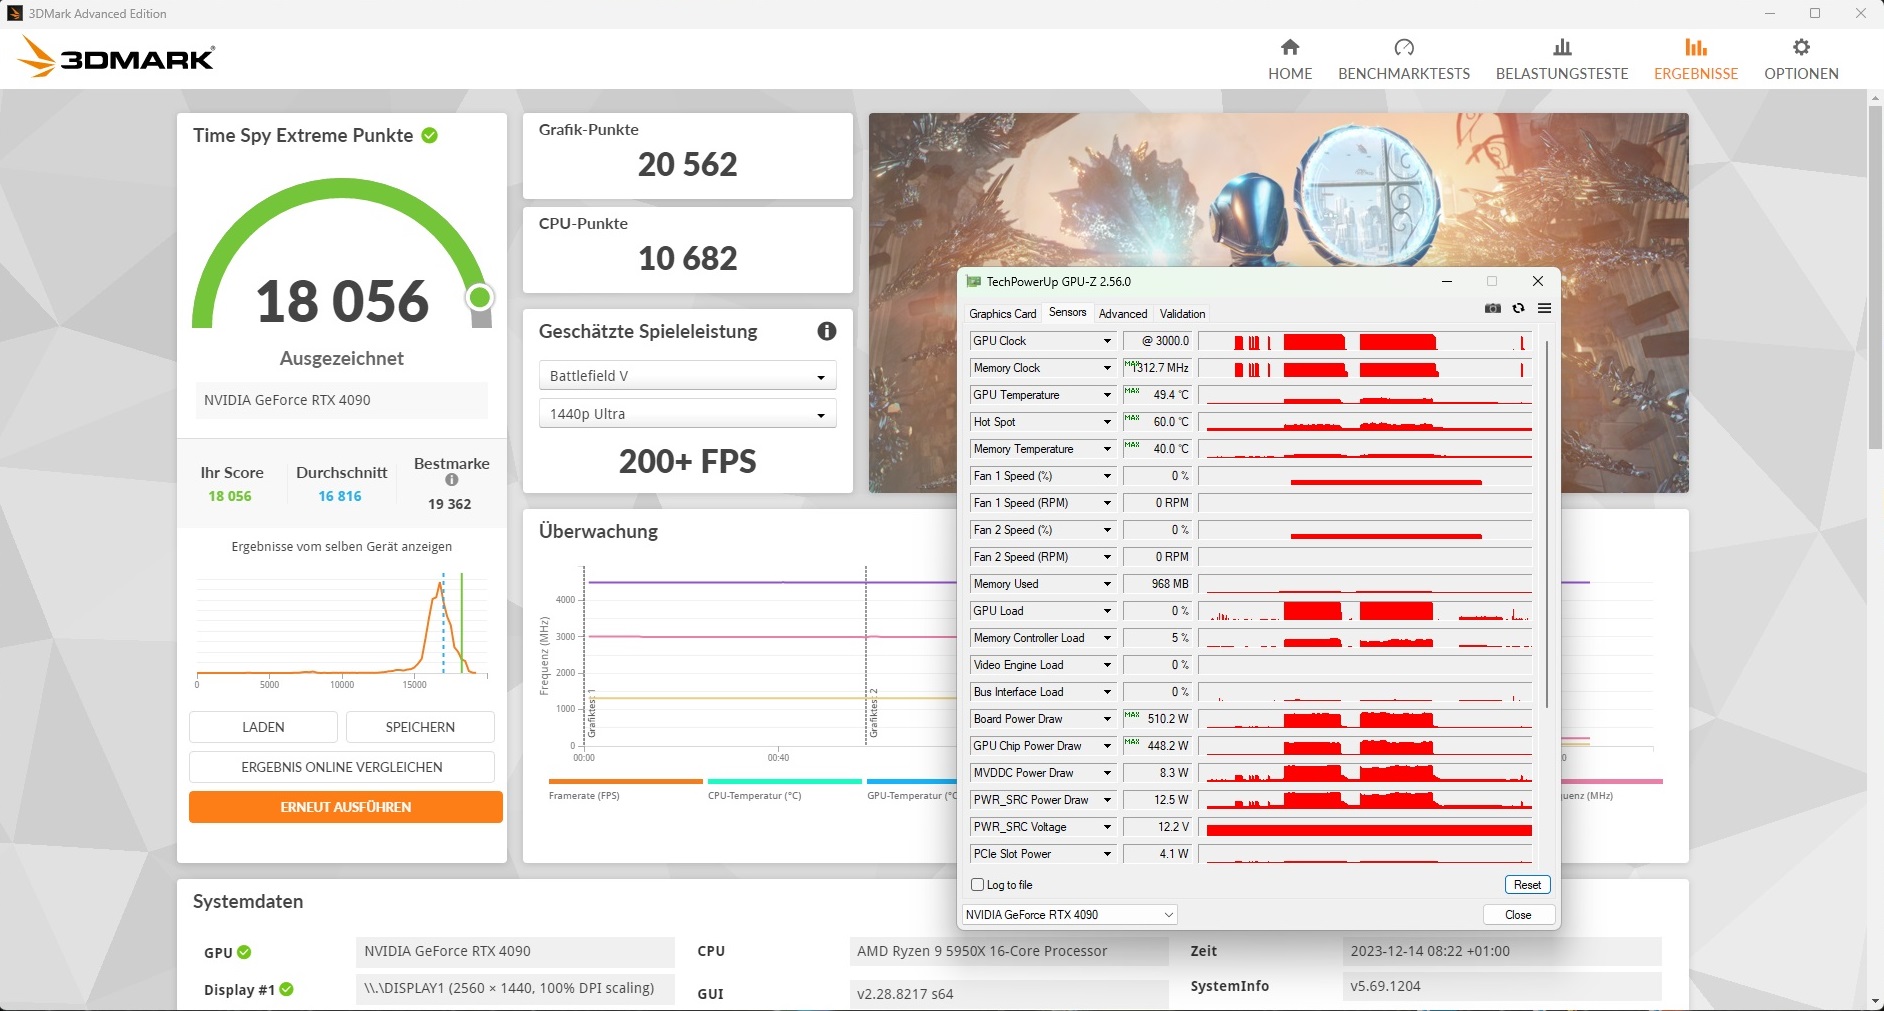The image size is (1884, 1011).
Task: Click the SPEICHERN button
Action: (420, 727)
